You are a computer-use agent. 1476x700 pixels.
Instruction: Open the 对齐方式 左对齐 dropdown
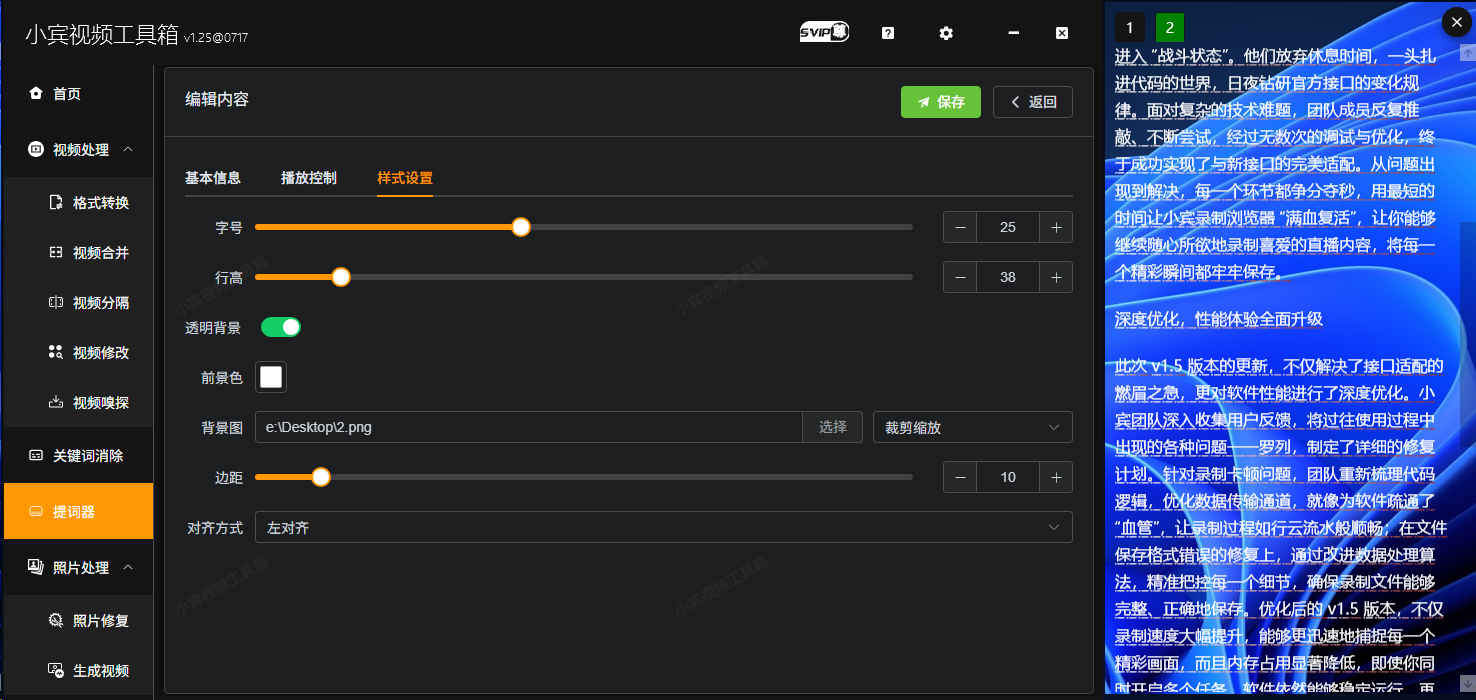click(x=664, y=527)
